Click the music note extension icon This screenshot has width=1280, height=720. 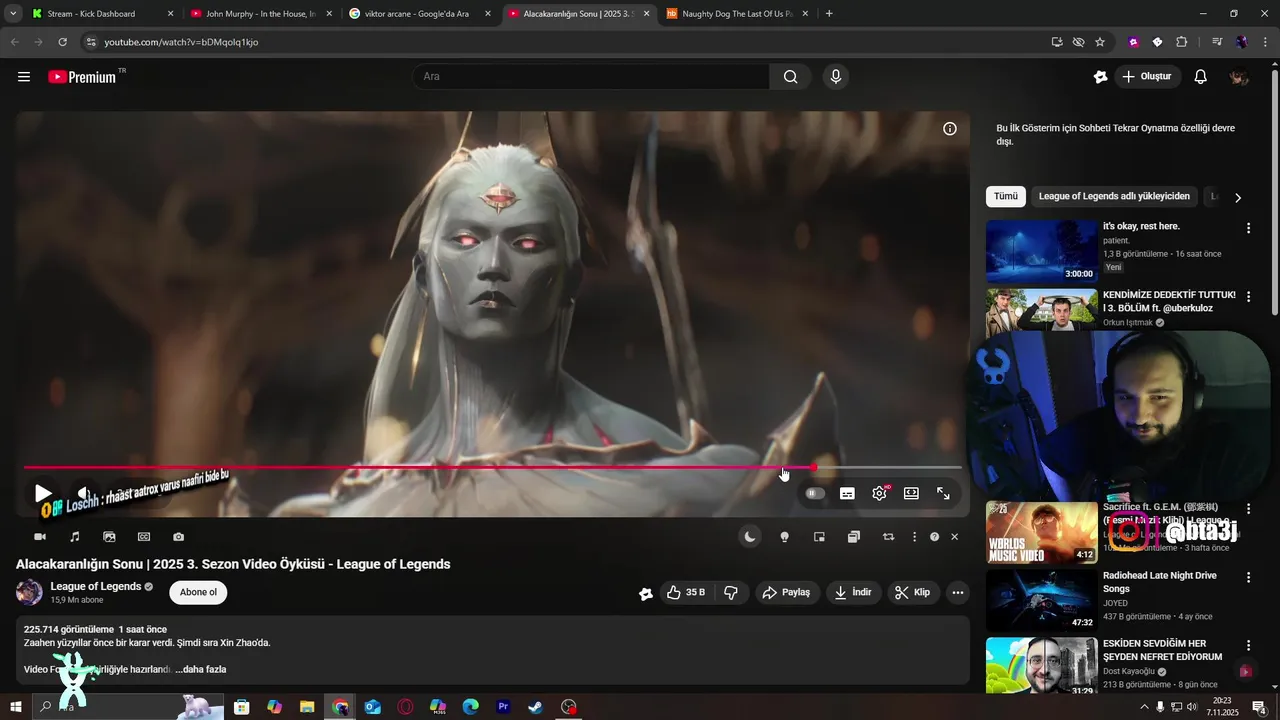[x=75, y=537]
